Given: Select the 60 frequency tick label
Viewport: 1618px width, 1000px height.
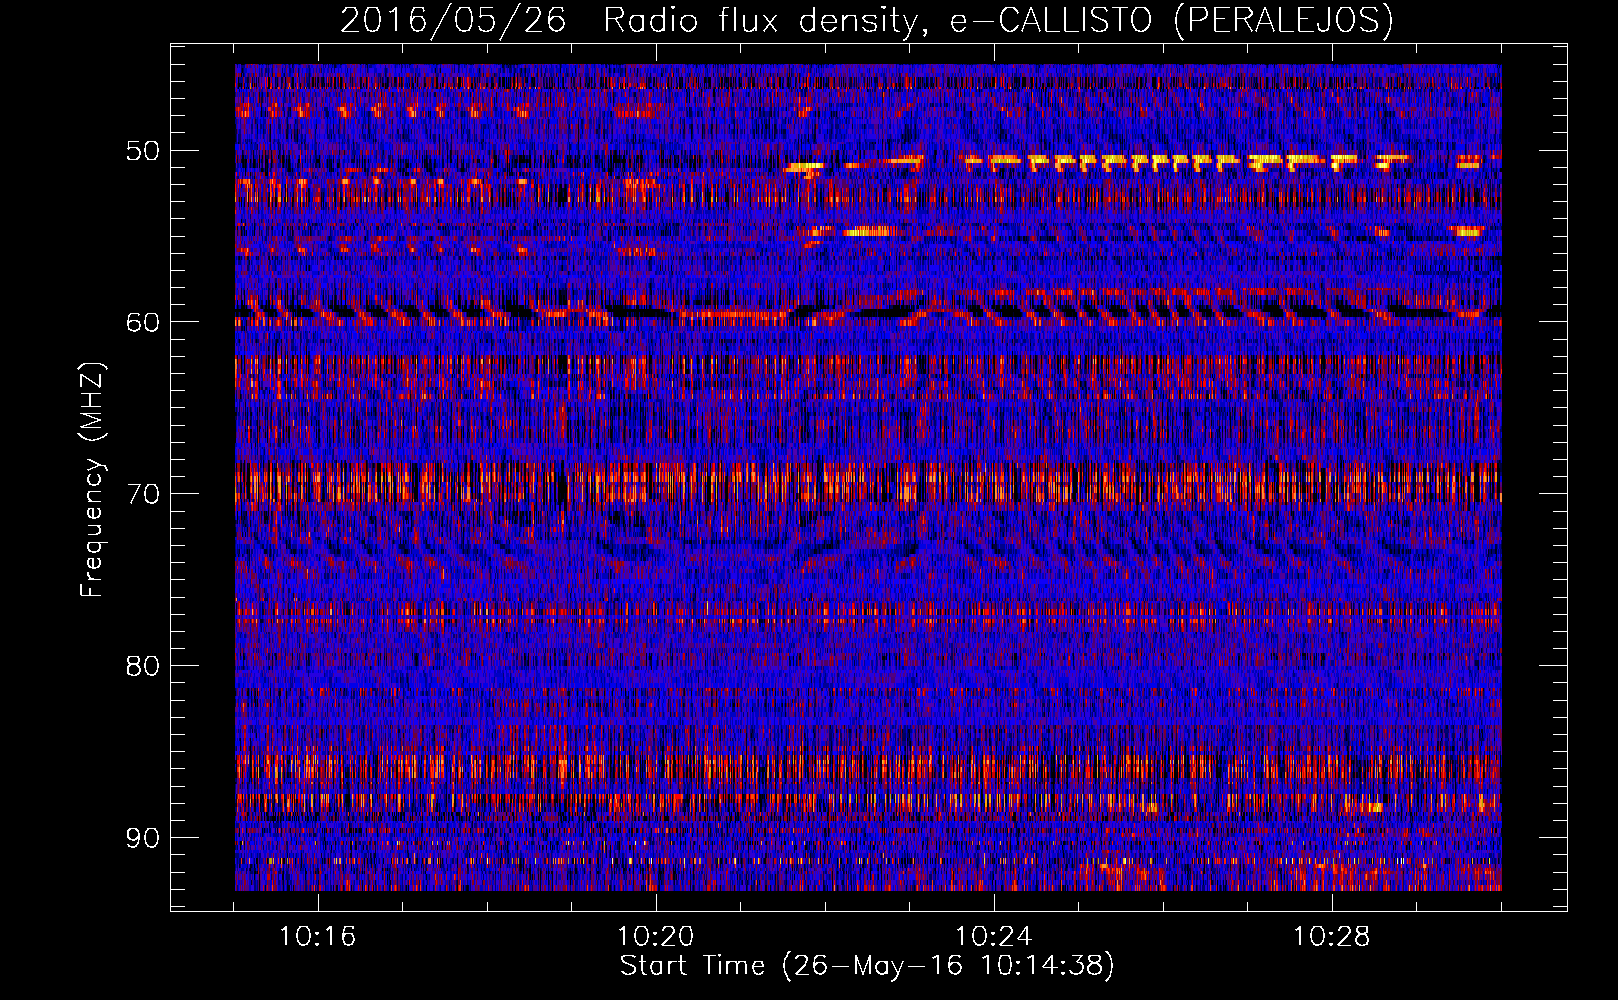Looking at the screenshot, I should click(142, 322).
